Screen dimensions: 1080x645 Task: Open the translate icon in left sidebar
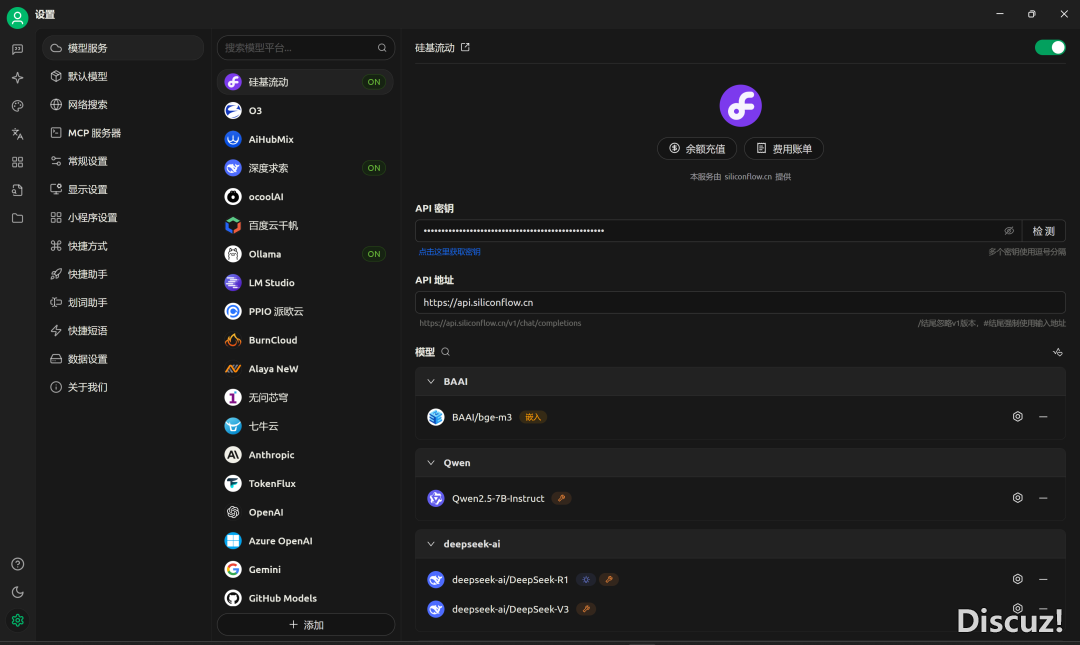[17, 134]
